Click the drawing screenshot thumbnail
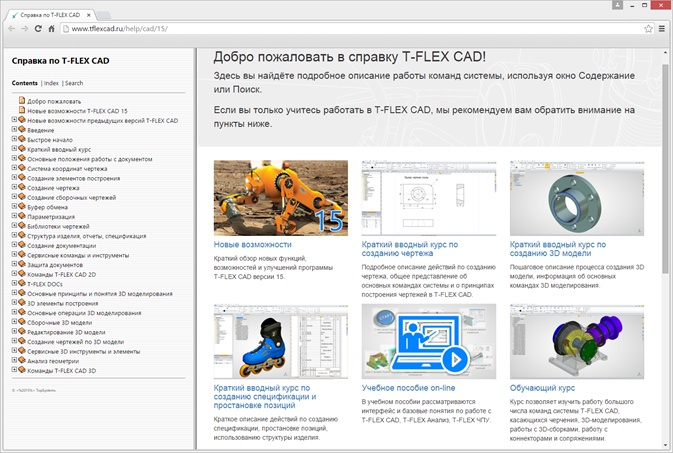Screen dimensions: 673x453 429,198
